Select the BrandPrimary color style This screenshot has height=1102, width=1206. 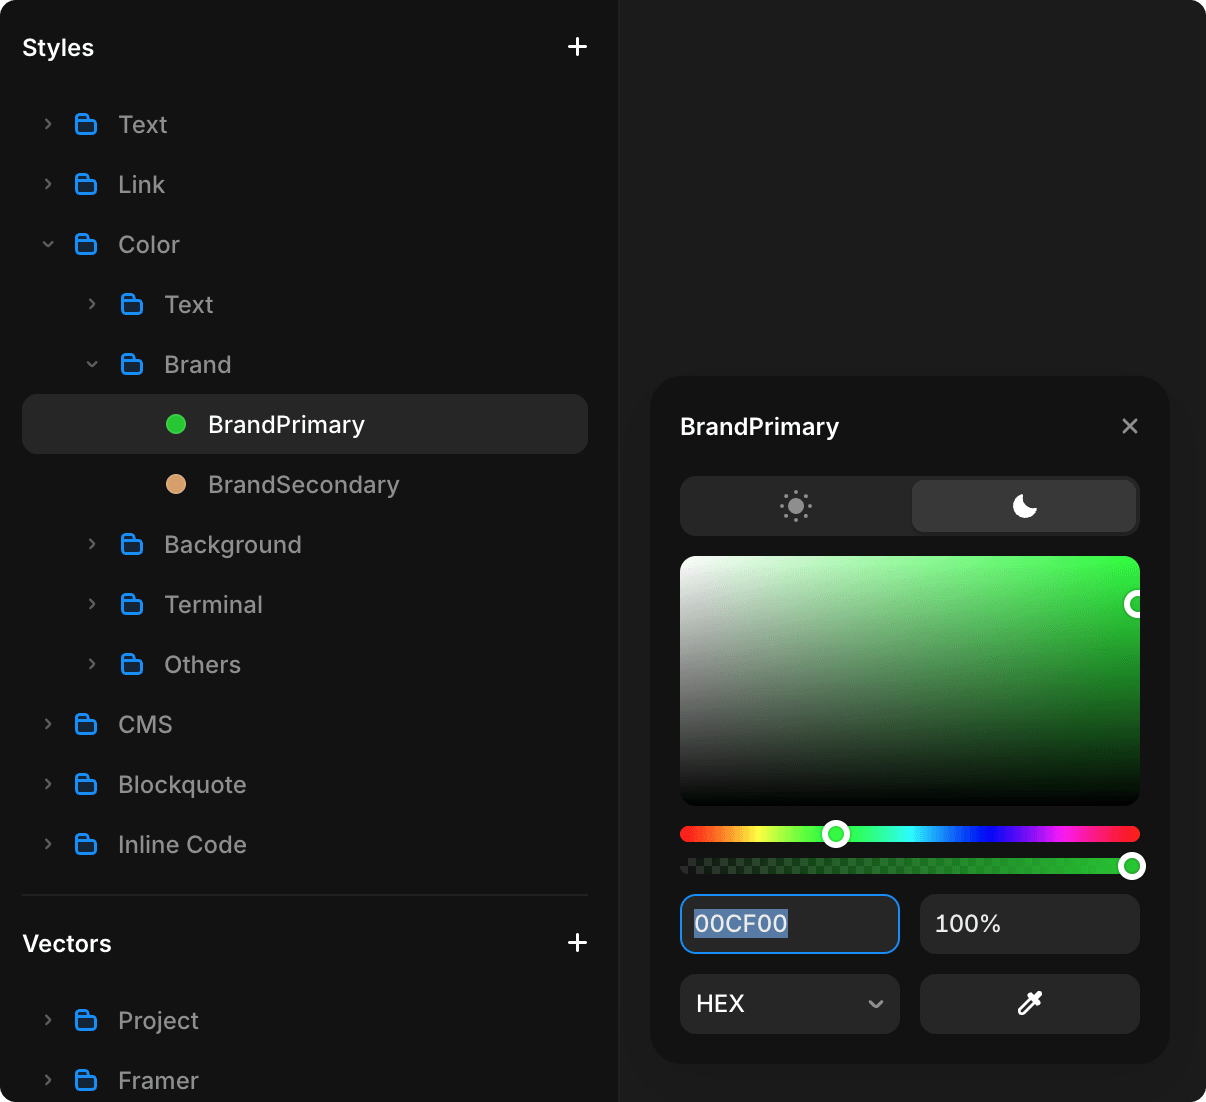click(305, 424)
